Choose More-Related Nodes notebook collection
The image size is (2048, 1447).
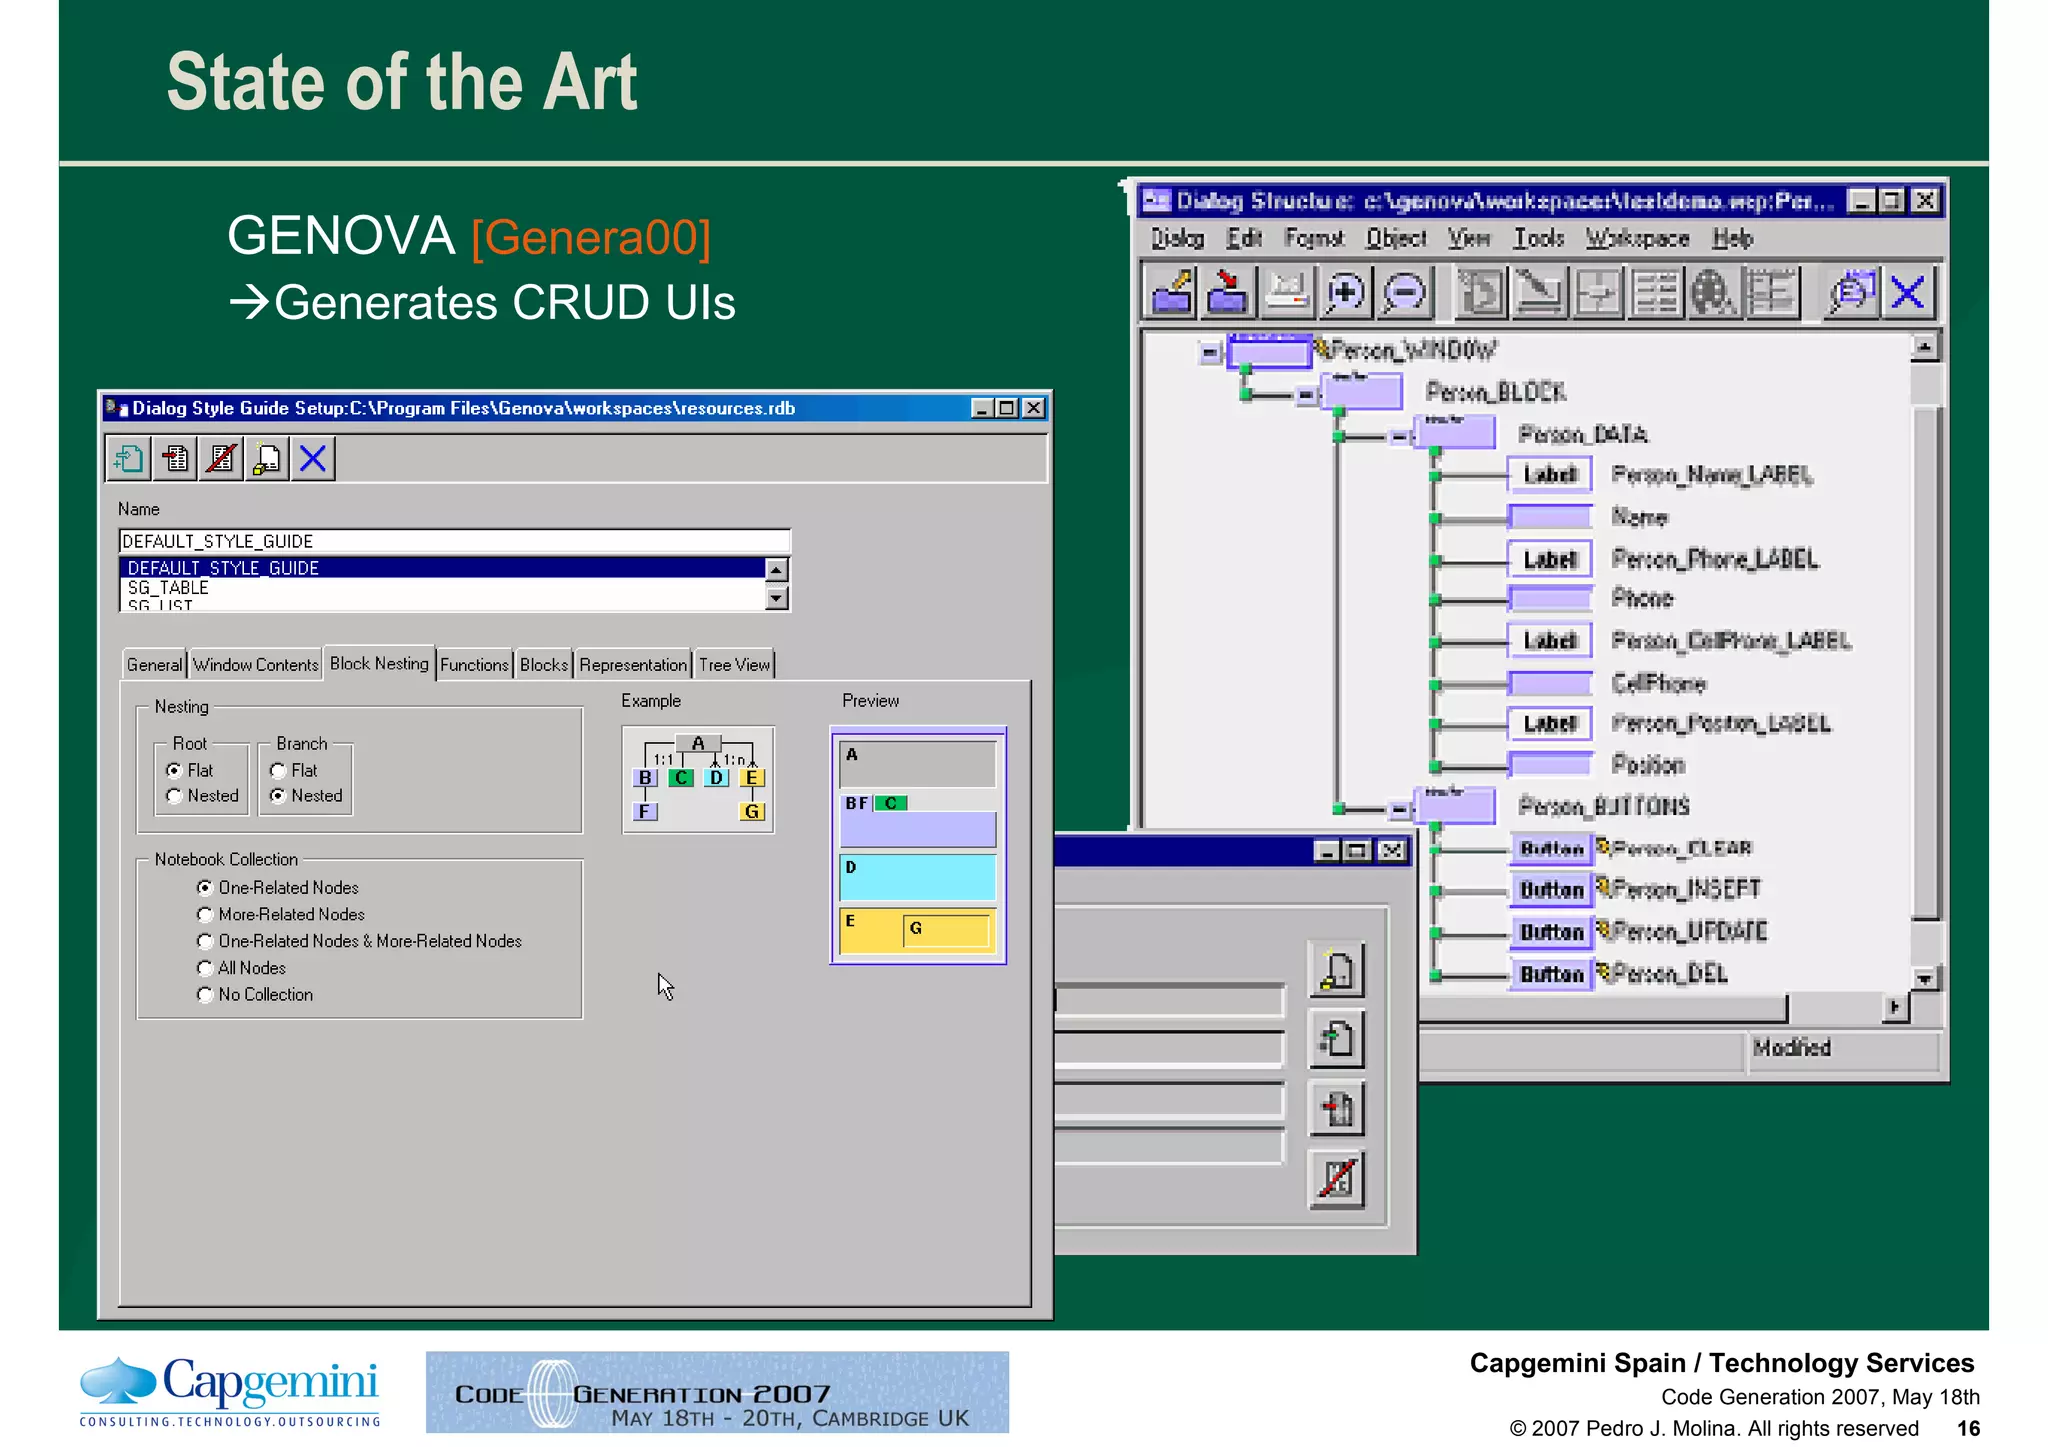[x=205, y=915]
